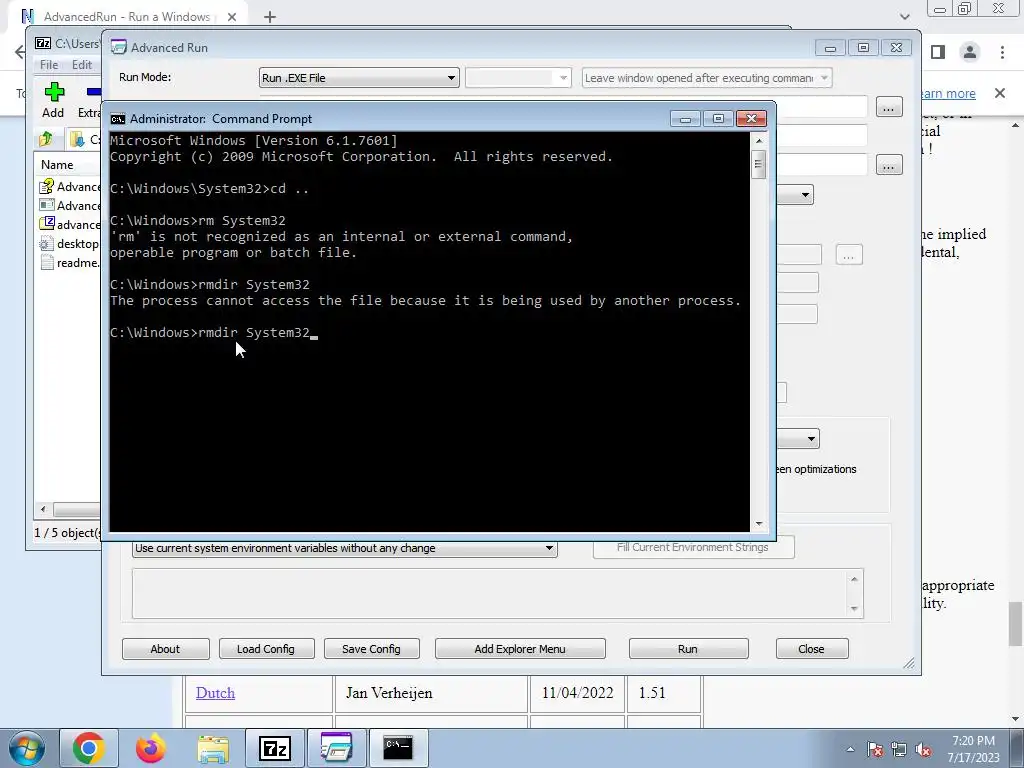Click Add Explorer Menu button
Viewport: 1024px width, 768px height.
pos(520,648)
